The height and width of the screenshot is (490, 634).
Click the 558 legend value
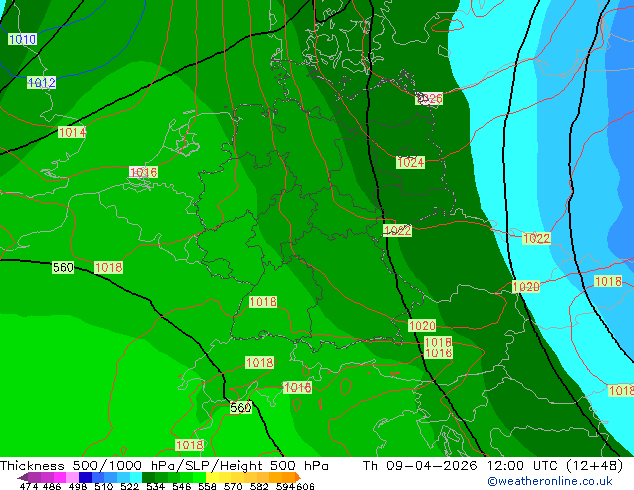[x=207, y=486]
